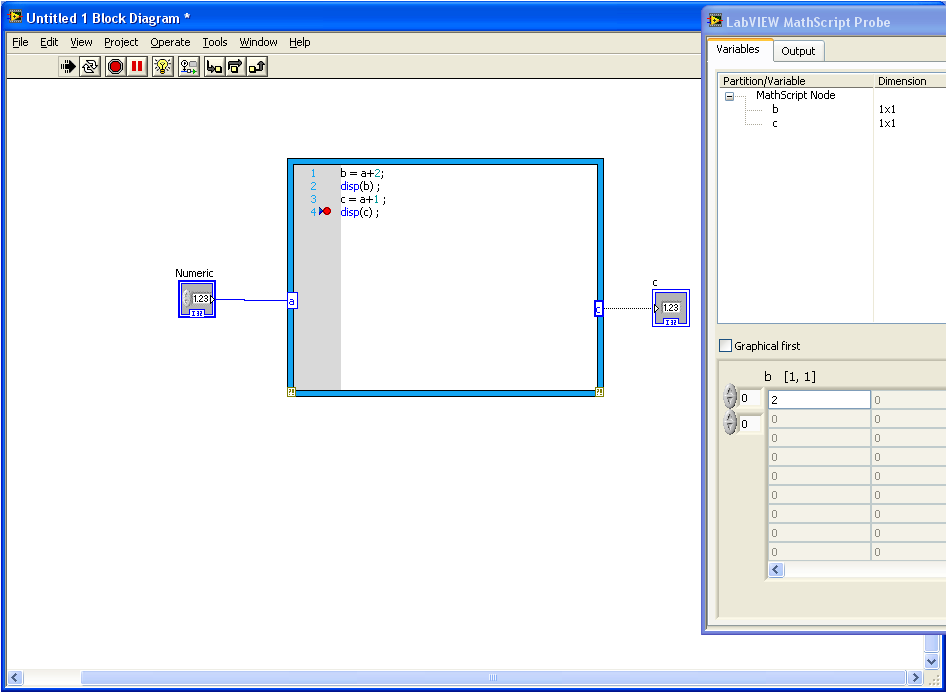Switch to the Output tab
Image resolution: width=947 pixels, height=693 pixels.
pyautogui.click(x=798, y=51)
